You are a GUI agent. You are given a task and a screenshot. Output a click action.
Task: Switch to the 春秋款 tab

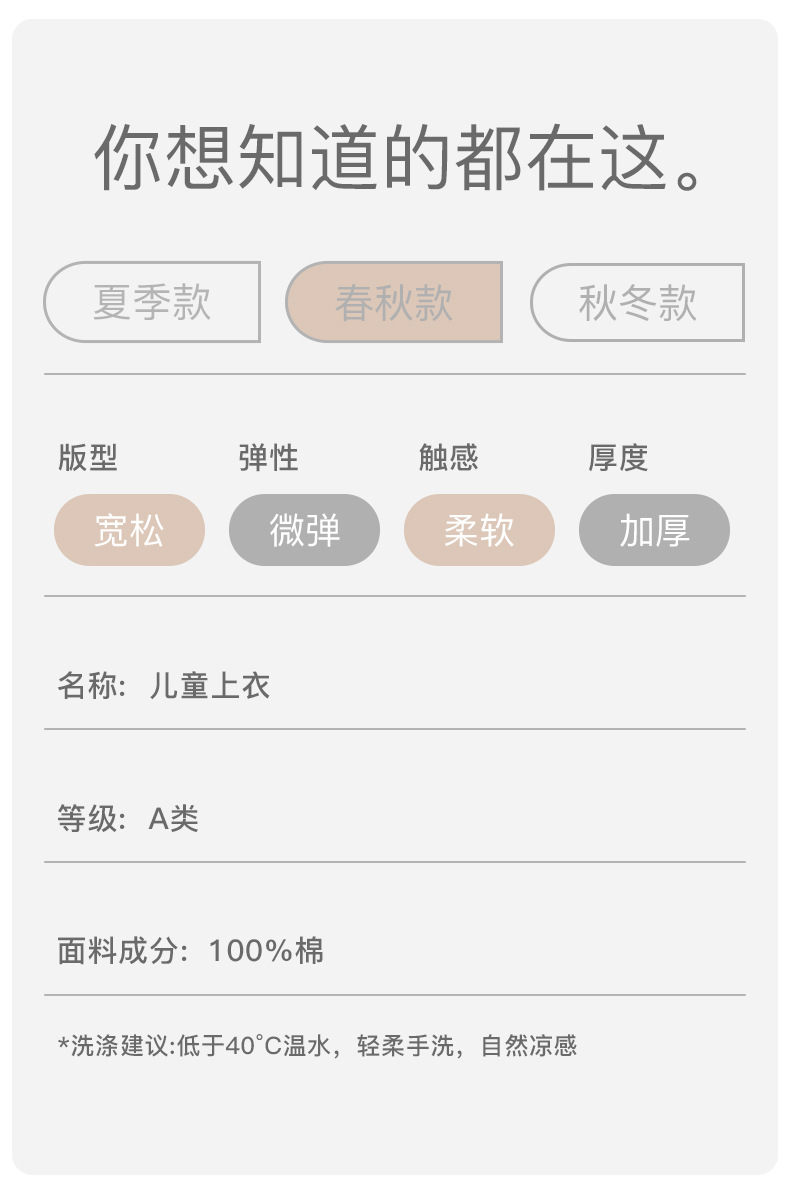tap(394, 302)
